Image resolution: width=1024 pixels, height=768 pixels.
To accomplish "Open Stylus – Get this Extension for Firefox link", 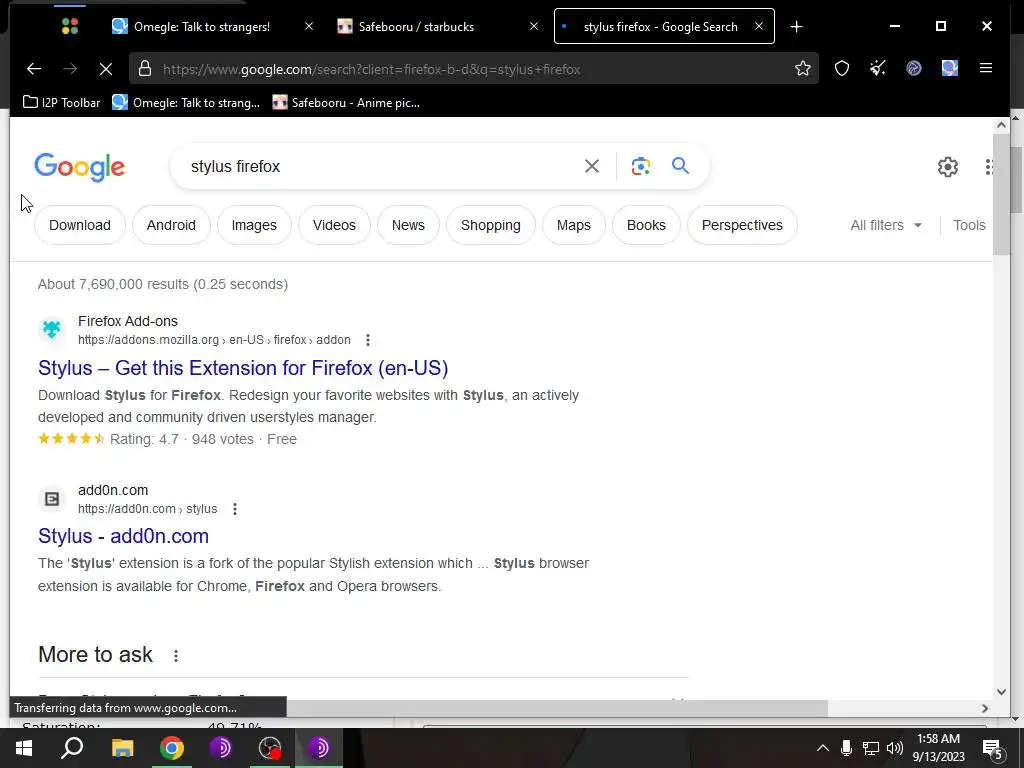I will (243, 368).
